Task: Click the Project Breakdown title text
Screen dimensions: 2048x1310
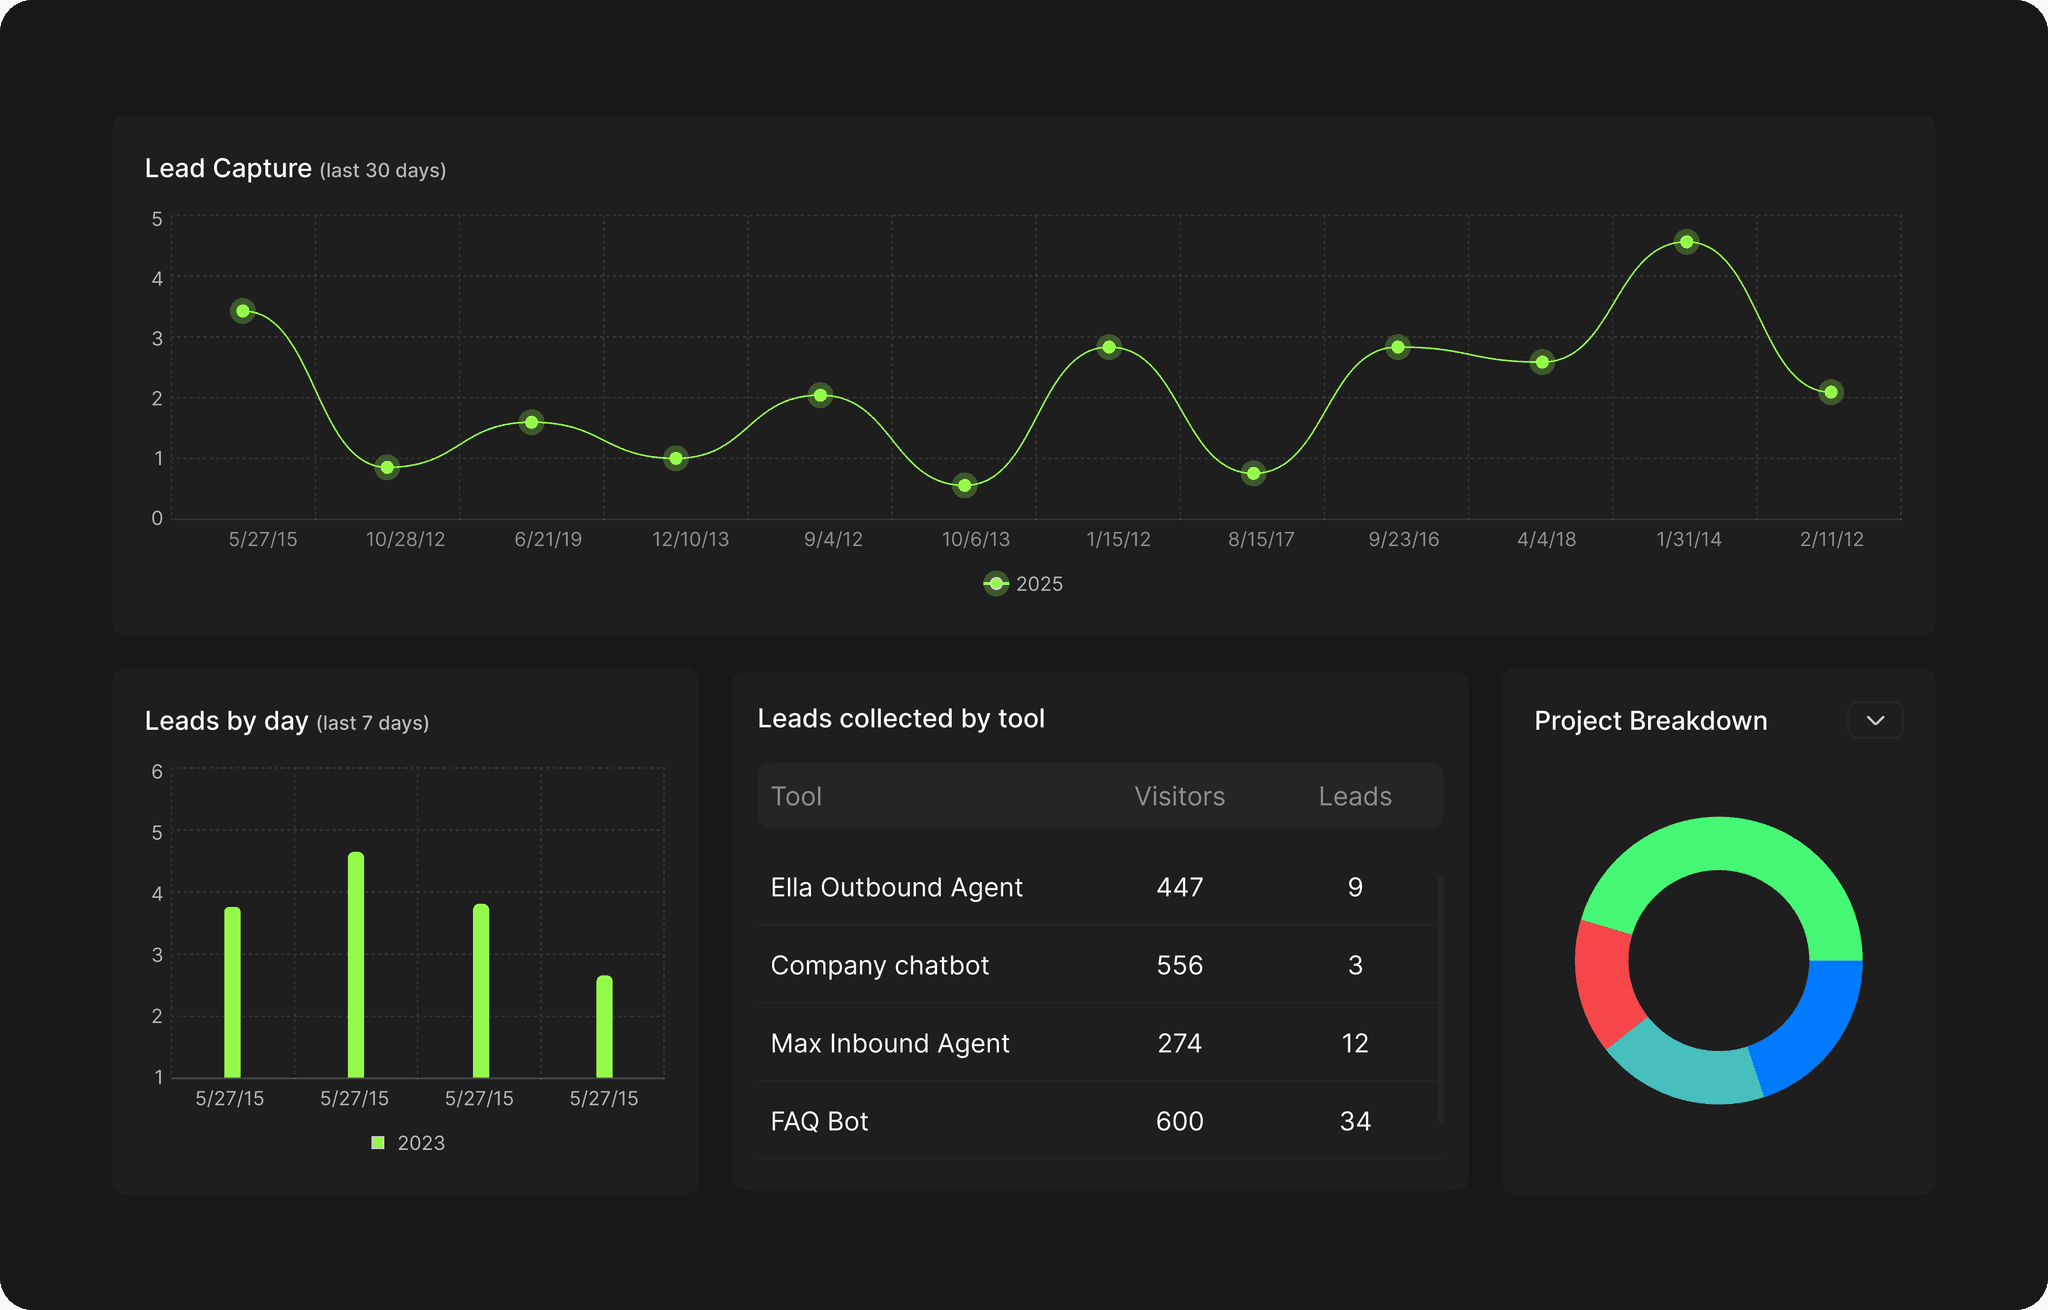Action: click(x=1651, y=721)
